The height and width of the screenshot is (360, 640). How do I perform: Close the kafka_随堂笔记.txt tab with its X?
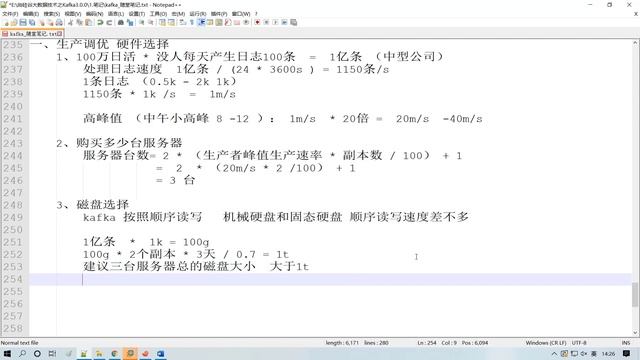click(60, 34)
